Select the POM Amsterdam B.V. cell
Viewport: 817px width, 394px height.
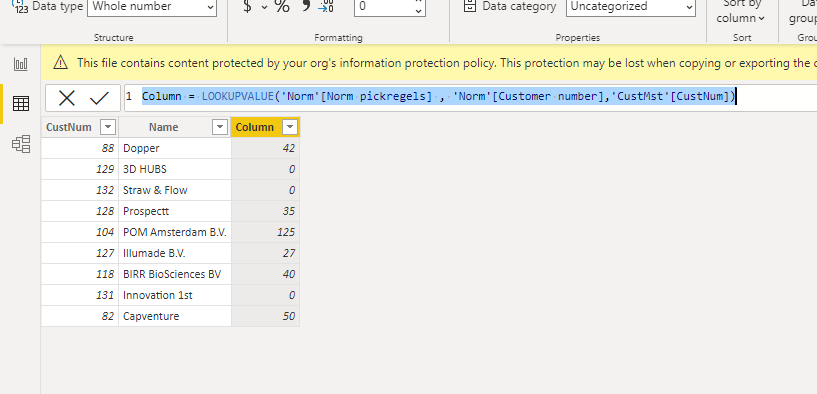pos(175,232)
